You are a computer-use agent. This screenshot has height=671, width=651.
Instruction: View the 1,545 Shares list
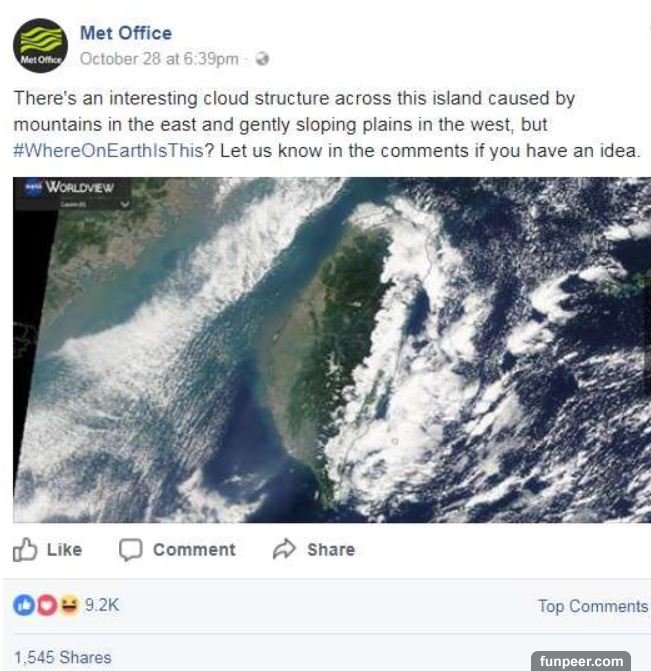pos(62,657)
